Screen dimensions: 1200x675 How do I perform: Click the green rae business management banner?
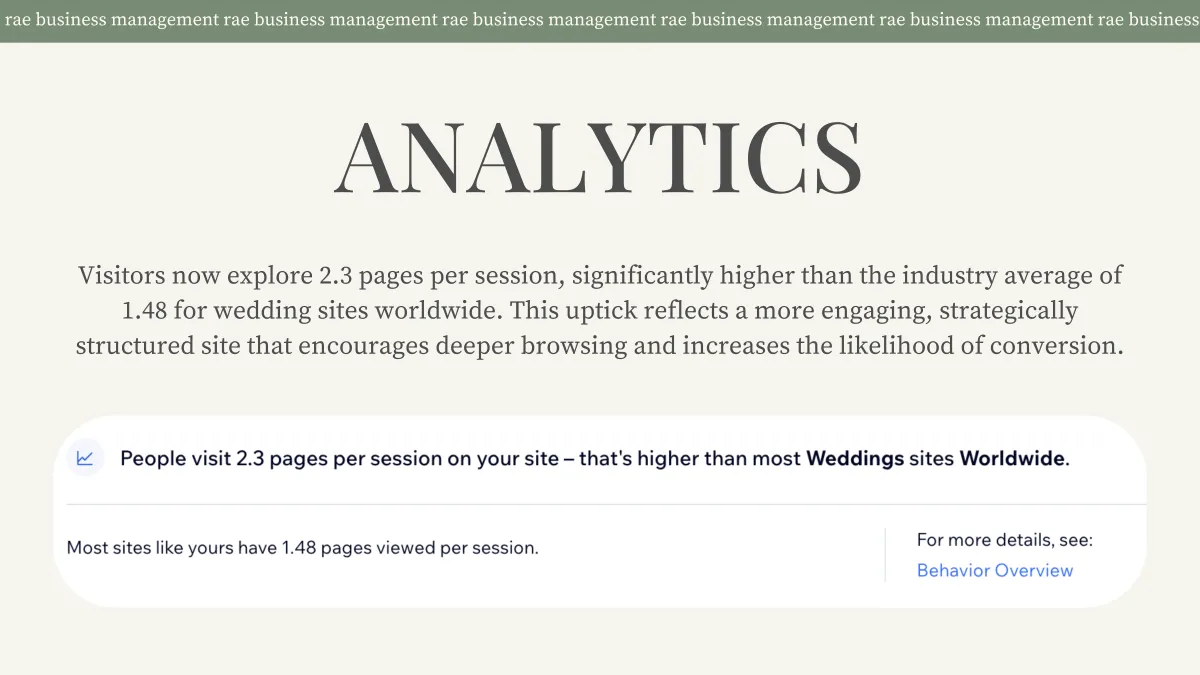tap(600, 20)
